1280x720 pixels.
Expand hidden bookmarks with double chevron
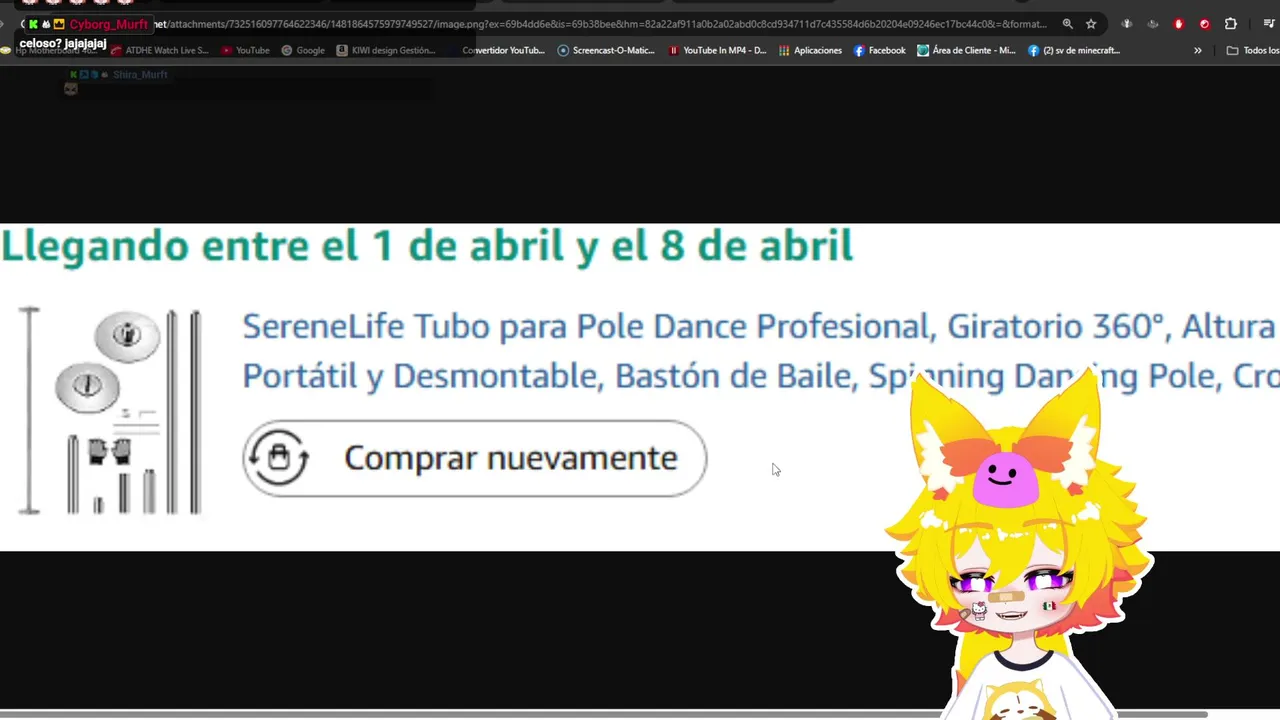click(x=1198, y=50)
